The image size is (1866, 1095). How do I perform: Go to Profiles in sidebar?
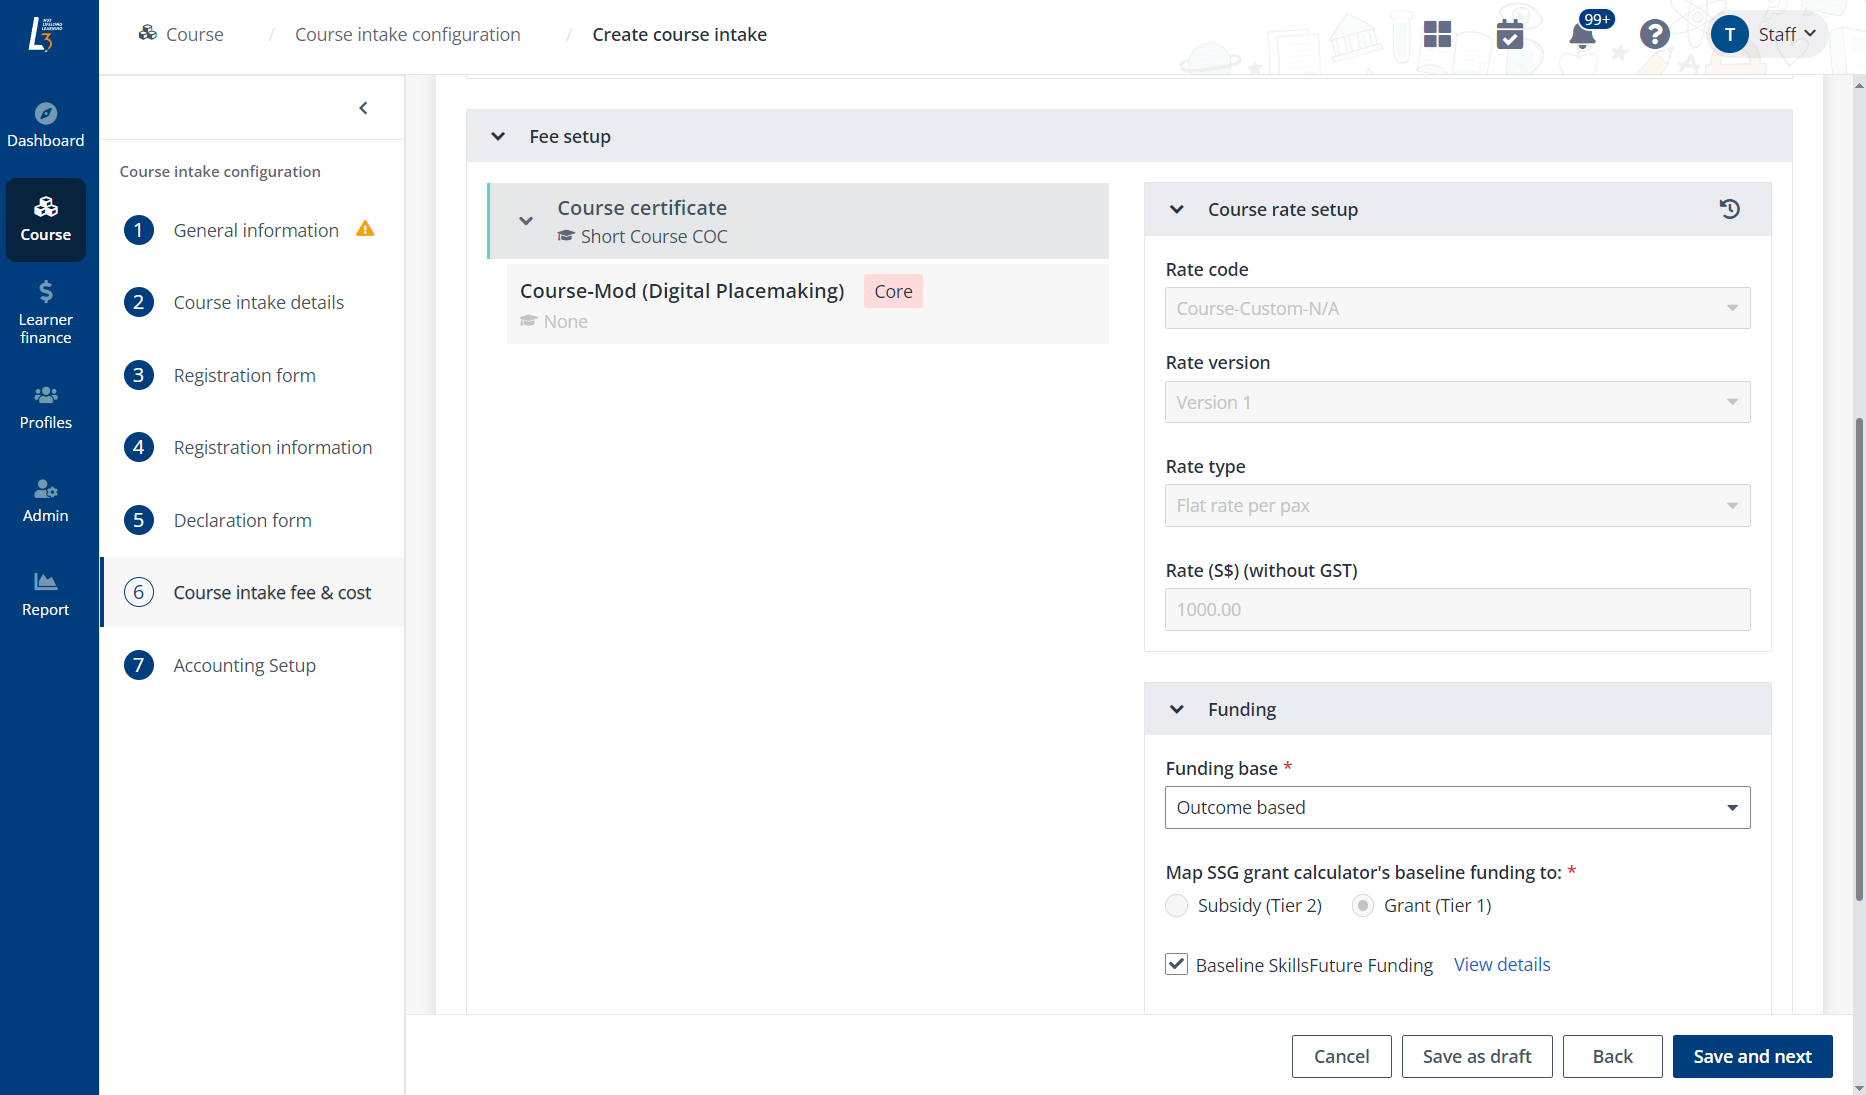coord(46,408)
